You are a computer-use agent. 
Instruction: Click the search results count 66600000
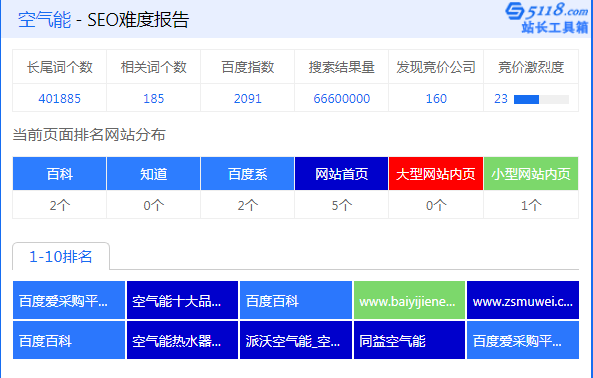point(342,99)
